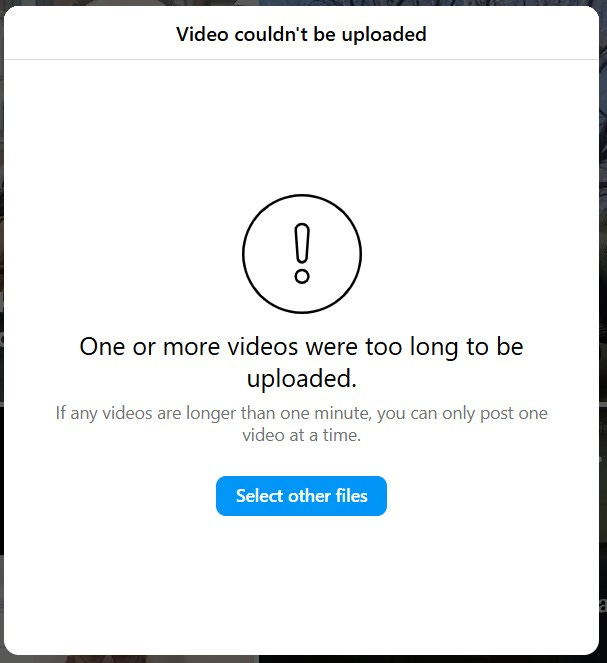
Task: Click the dot of the exclamation mark
Action: [302, 277]
